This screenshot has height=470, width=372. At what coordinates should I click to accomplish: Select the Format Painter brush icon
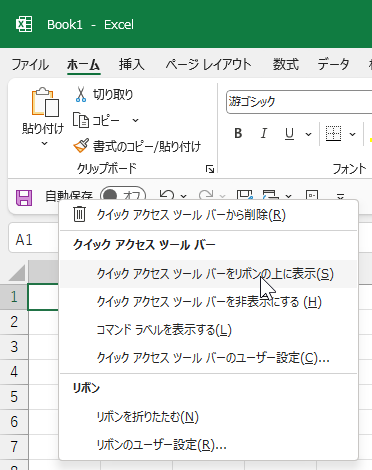click(81, 146)
